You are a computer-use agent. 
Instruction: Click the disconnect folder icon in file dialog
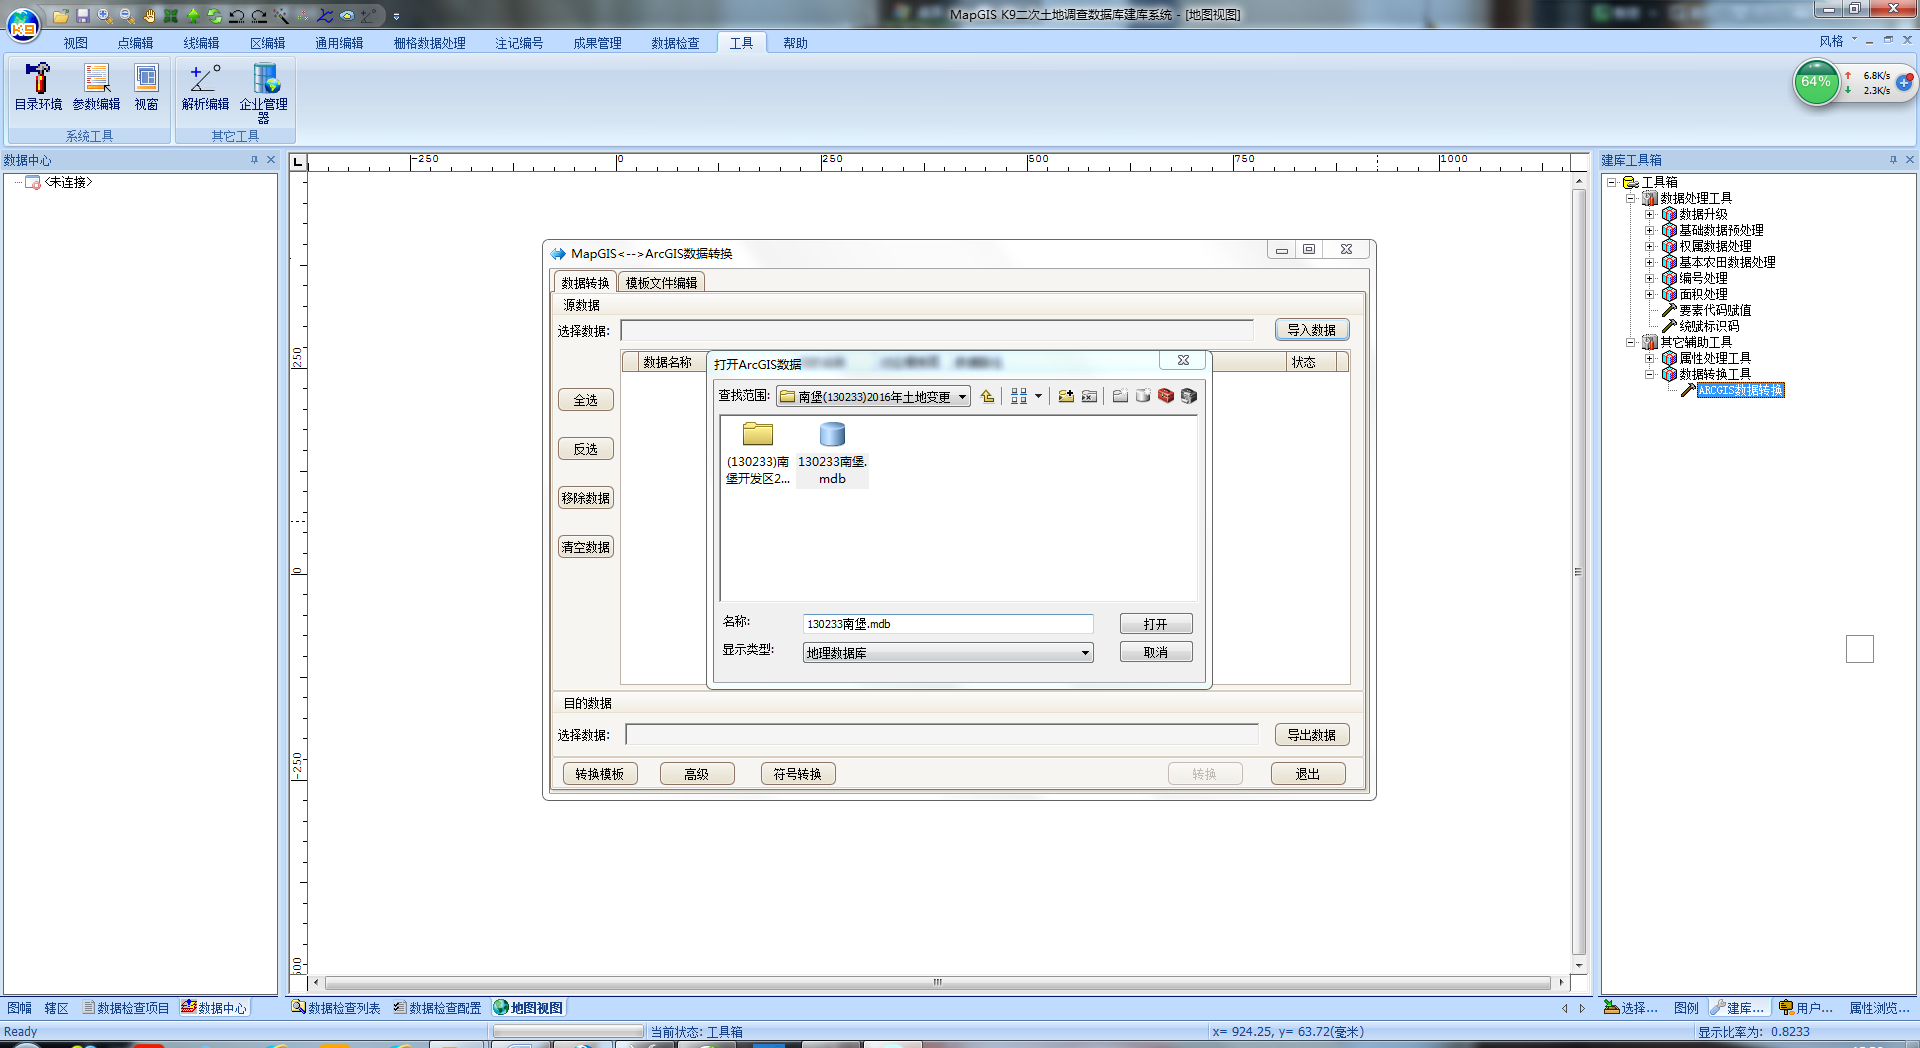(1089, 396)
